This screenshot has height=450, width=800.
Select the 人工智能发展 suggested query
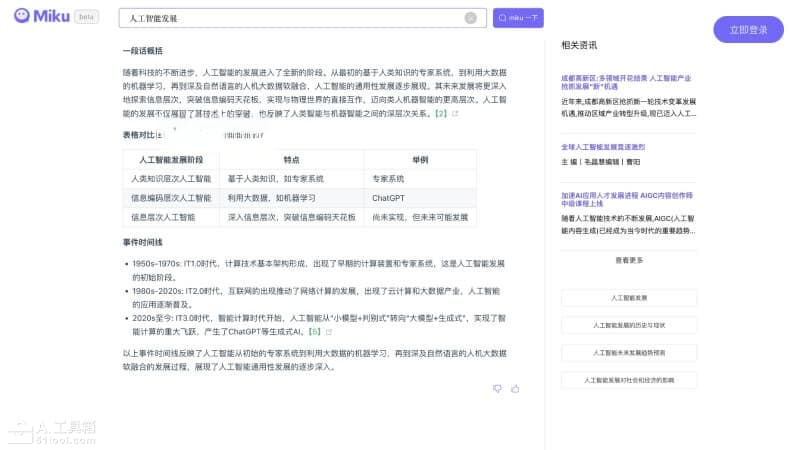pos(629,298)
